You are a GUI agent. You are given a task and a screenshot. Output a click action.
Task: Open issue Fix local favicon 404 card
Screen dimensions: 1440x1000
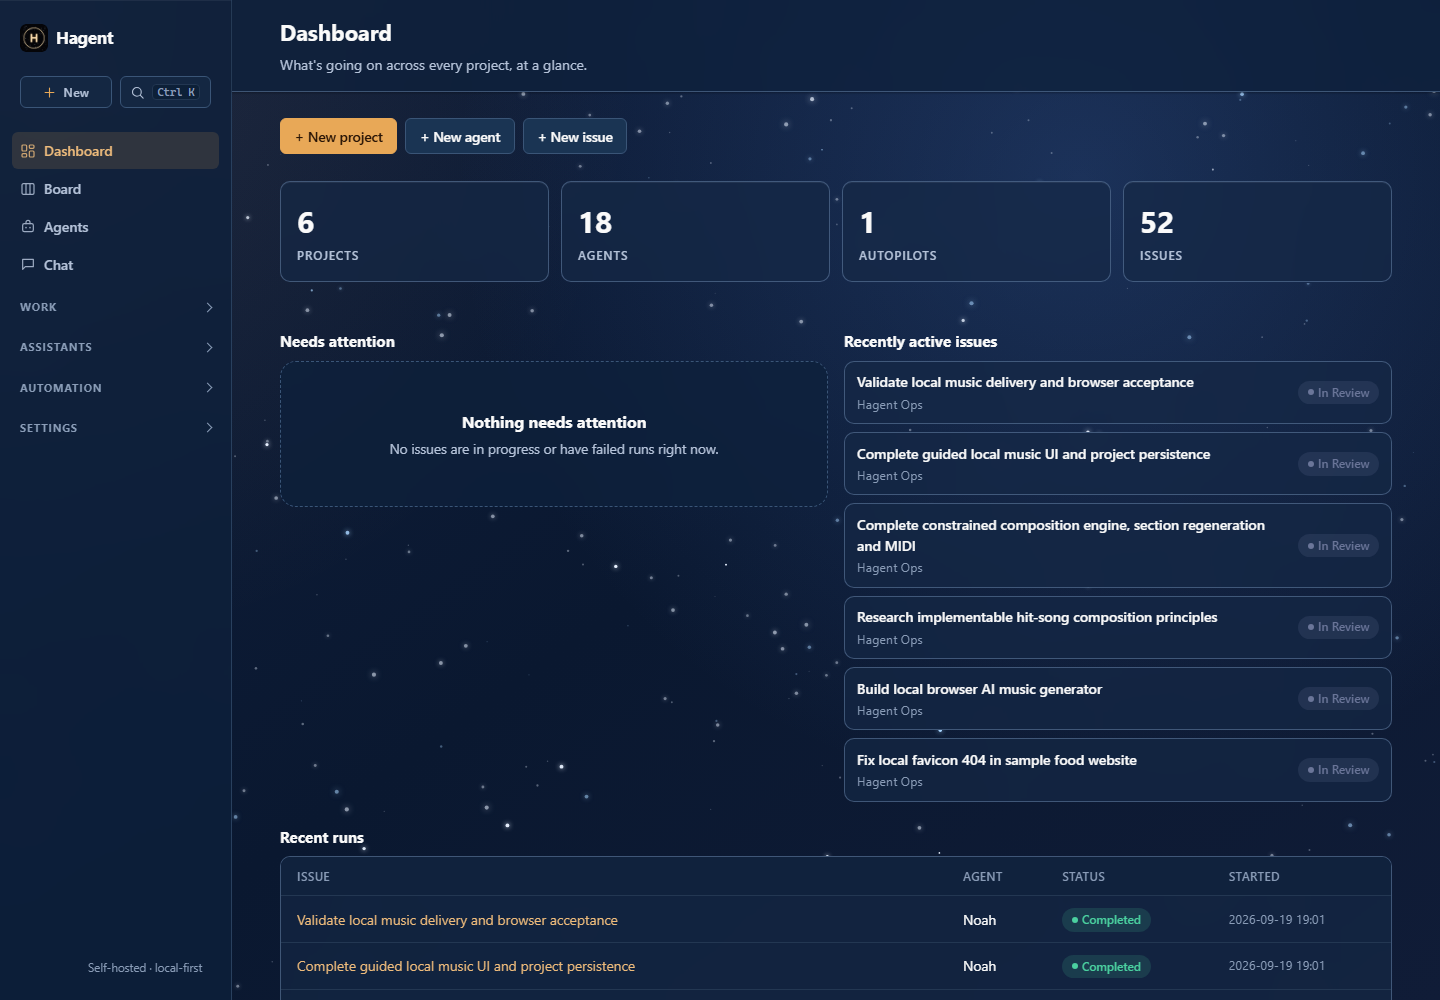pos(1117,770)
